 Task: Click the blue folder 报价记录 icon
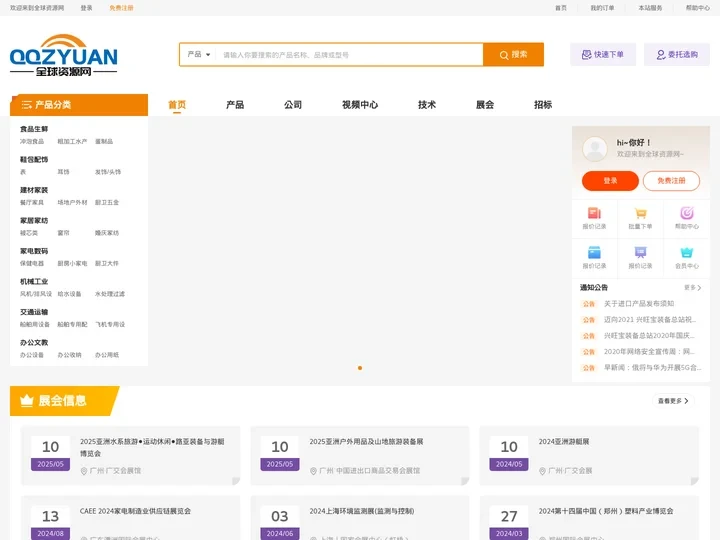tap(594, 253)
